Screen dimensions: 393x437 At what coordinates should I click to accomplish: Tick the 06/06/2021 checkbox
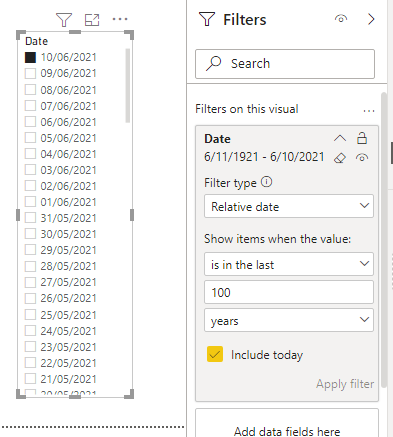click(30, 122)
